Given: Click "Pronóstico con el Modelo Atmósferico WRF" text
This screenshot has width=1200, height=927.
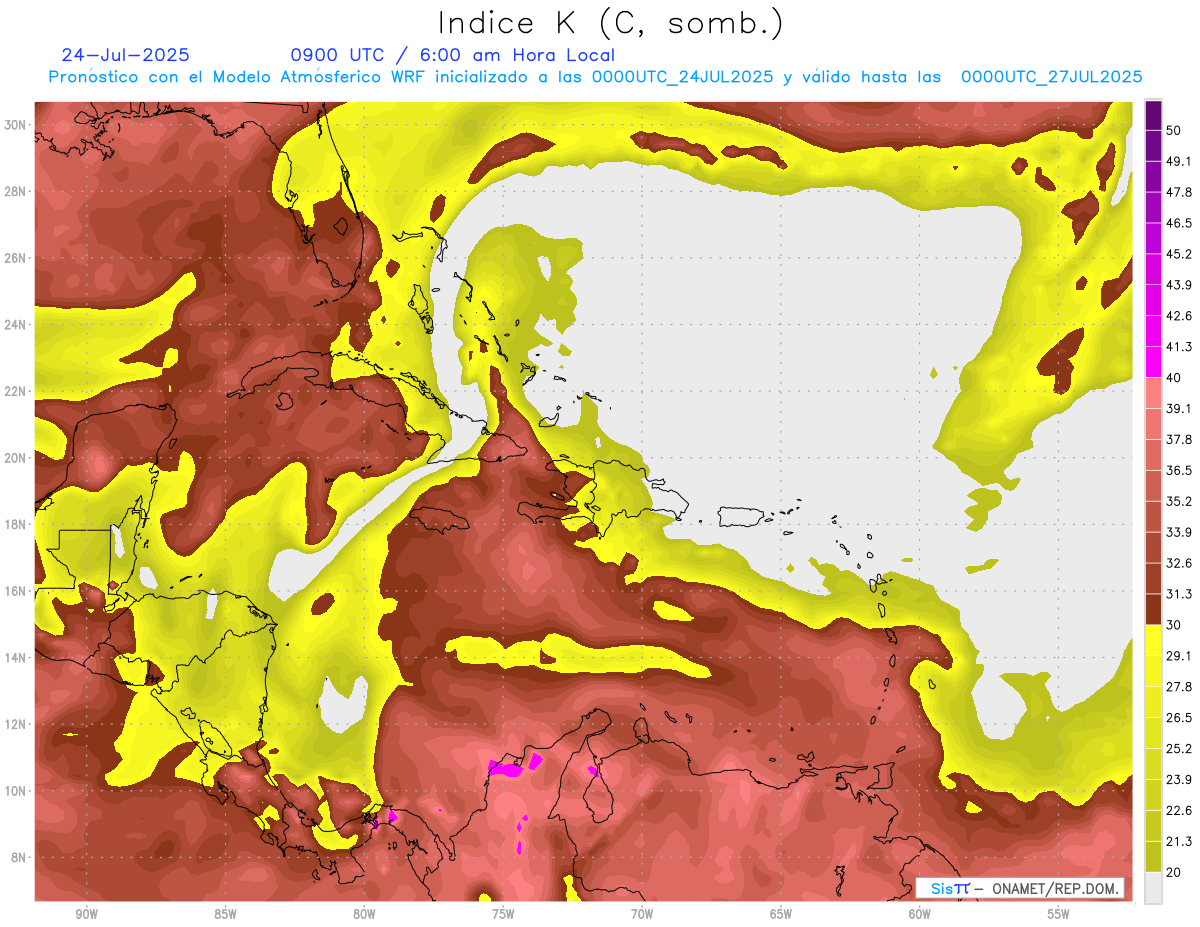Looking at the screenshot, I should 238,77.
